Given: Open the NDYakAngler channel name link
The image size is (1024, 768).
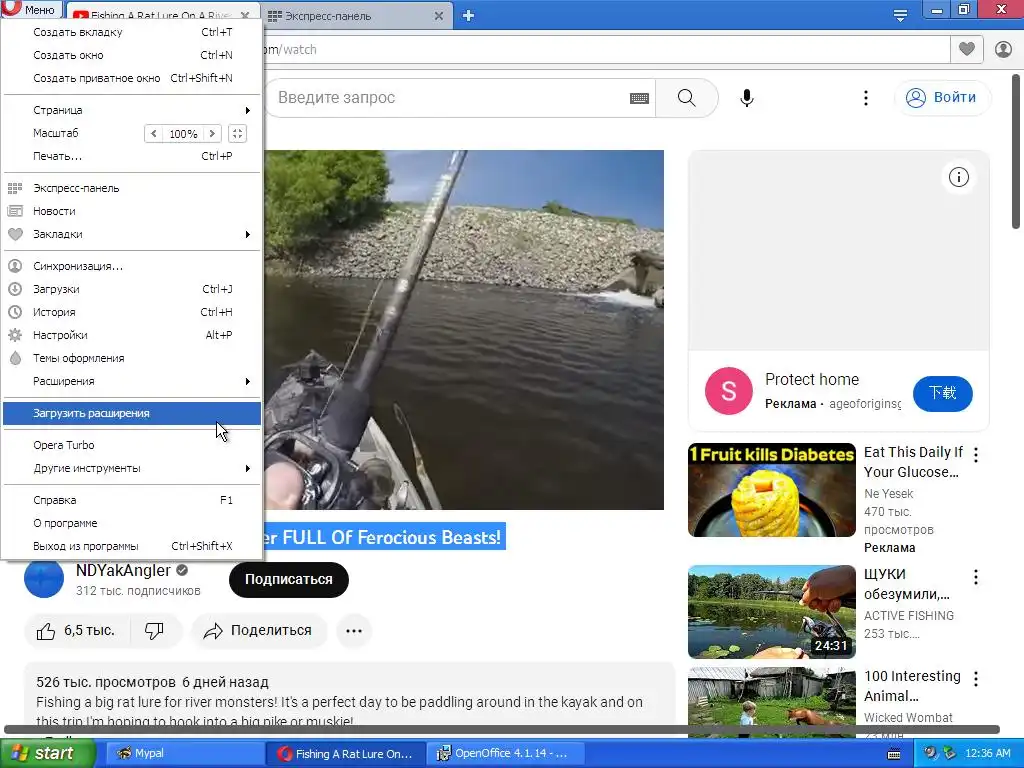Looking at the screenshot, I should point(123,570).
